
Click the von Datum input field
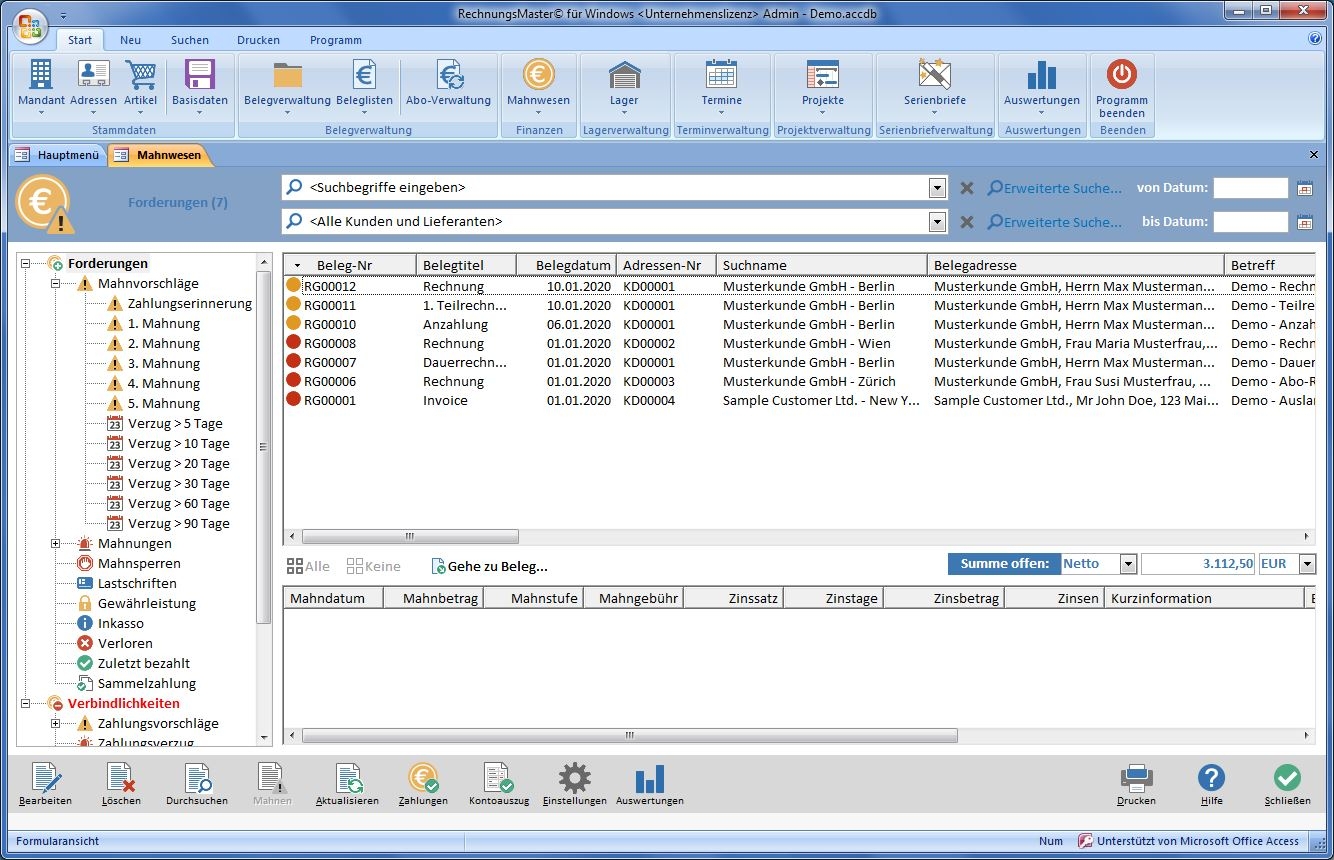(1250, 188)
